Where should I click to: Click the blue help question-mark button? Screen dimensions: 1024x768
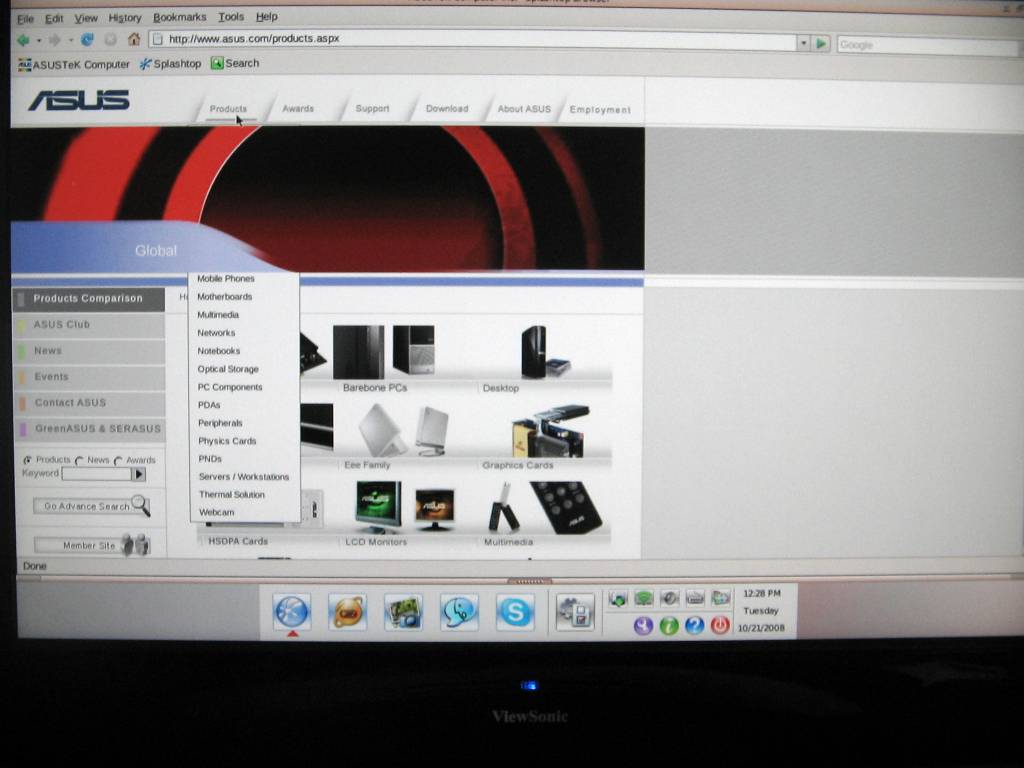(x=694, y=626)
